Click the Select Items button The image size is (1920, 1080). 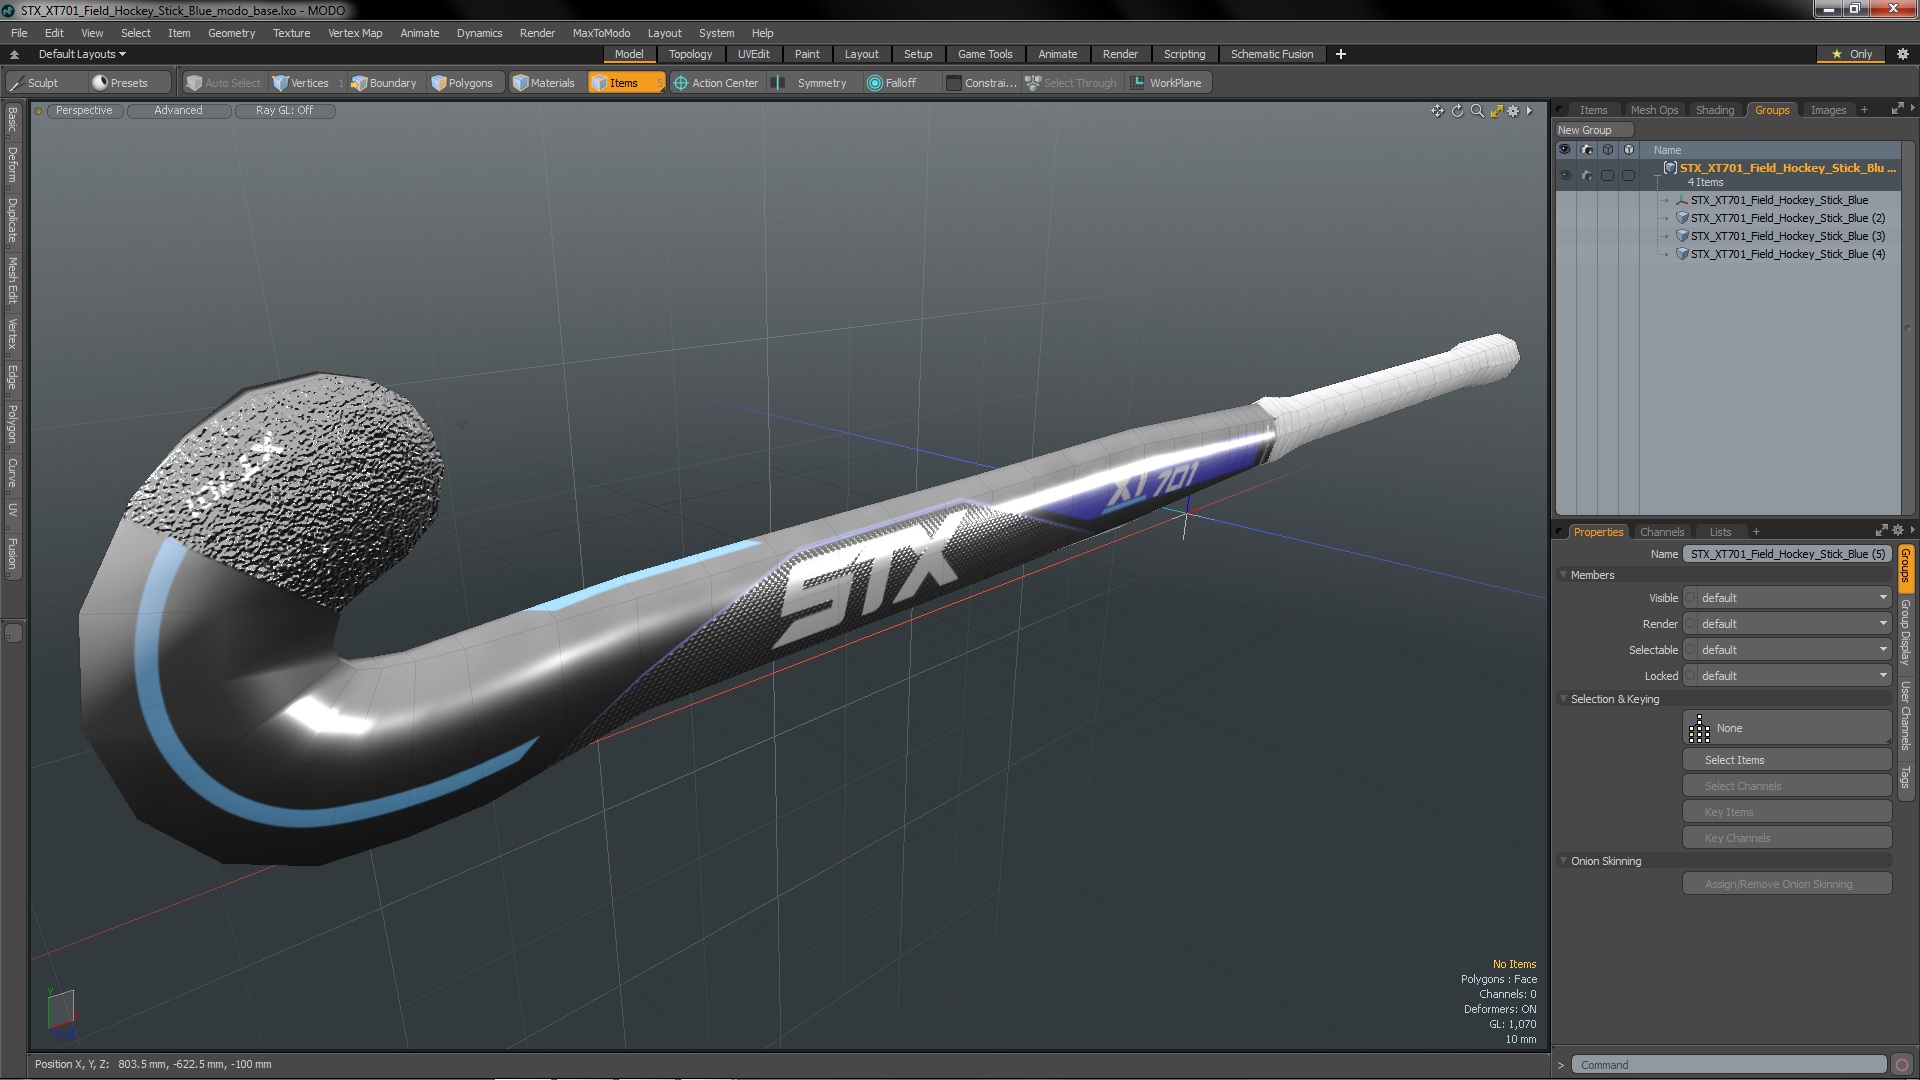click(x=1787, y=761)
